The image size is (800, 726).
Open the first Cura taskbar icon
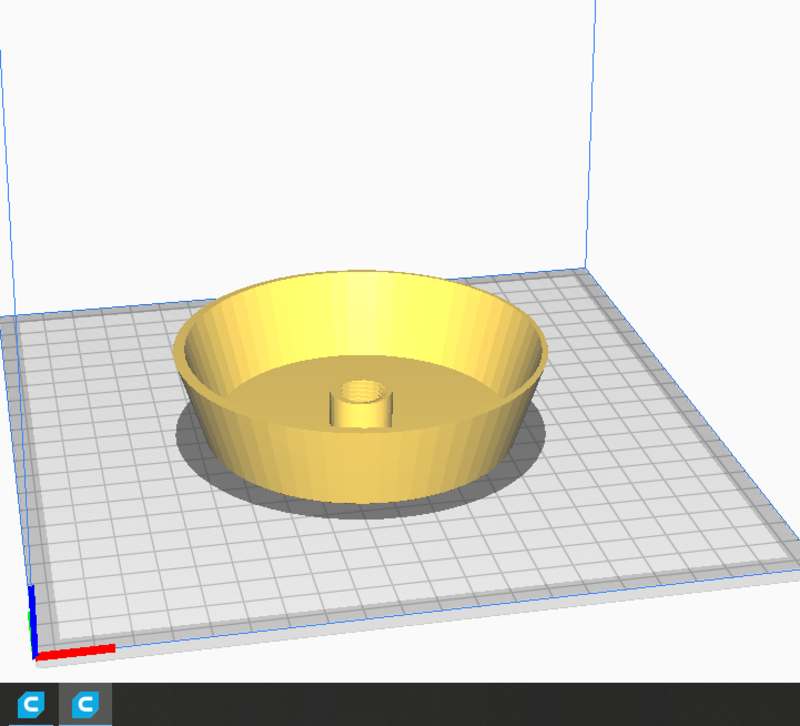[31, 705]
